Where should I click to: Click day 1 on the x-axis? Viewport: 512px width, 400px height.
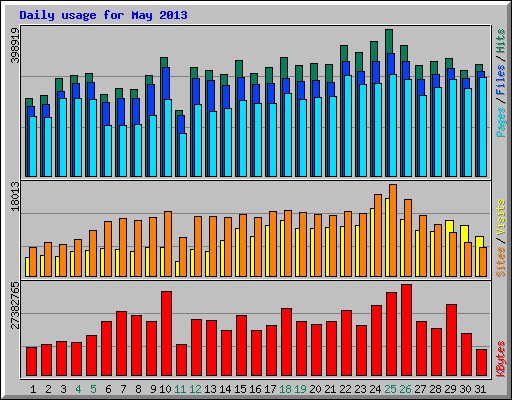coord(33,389)
